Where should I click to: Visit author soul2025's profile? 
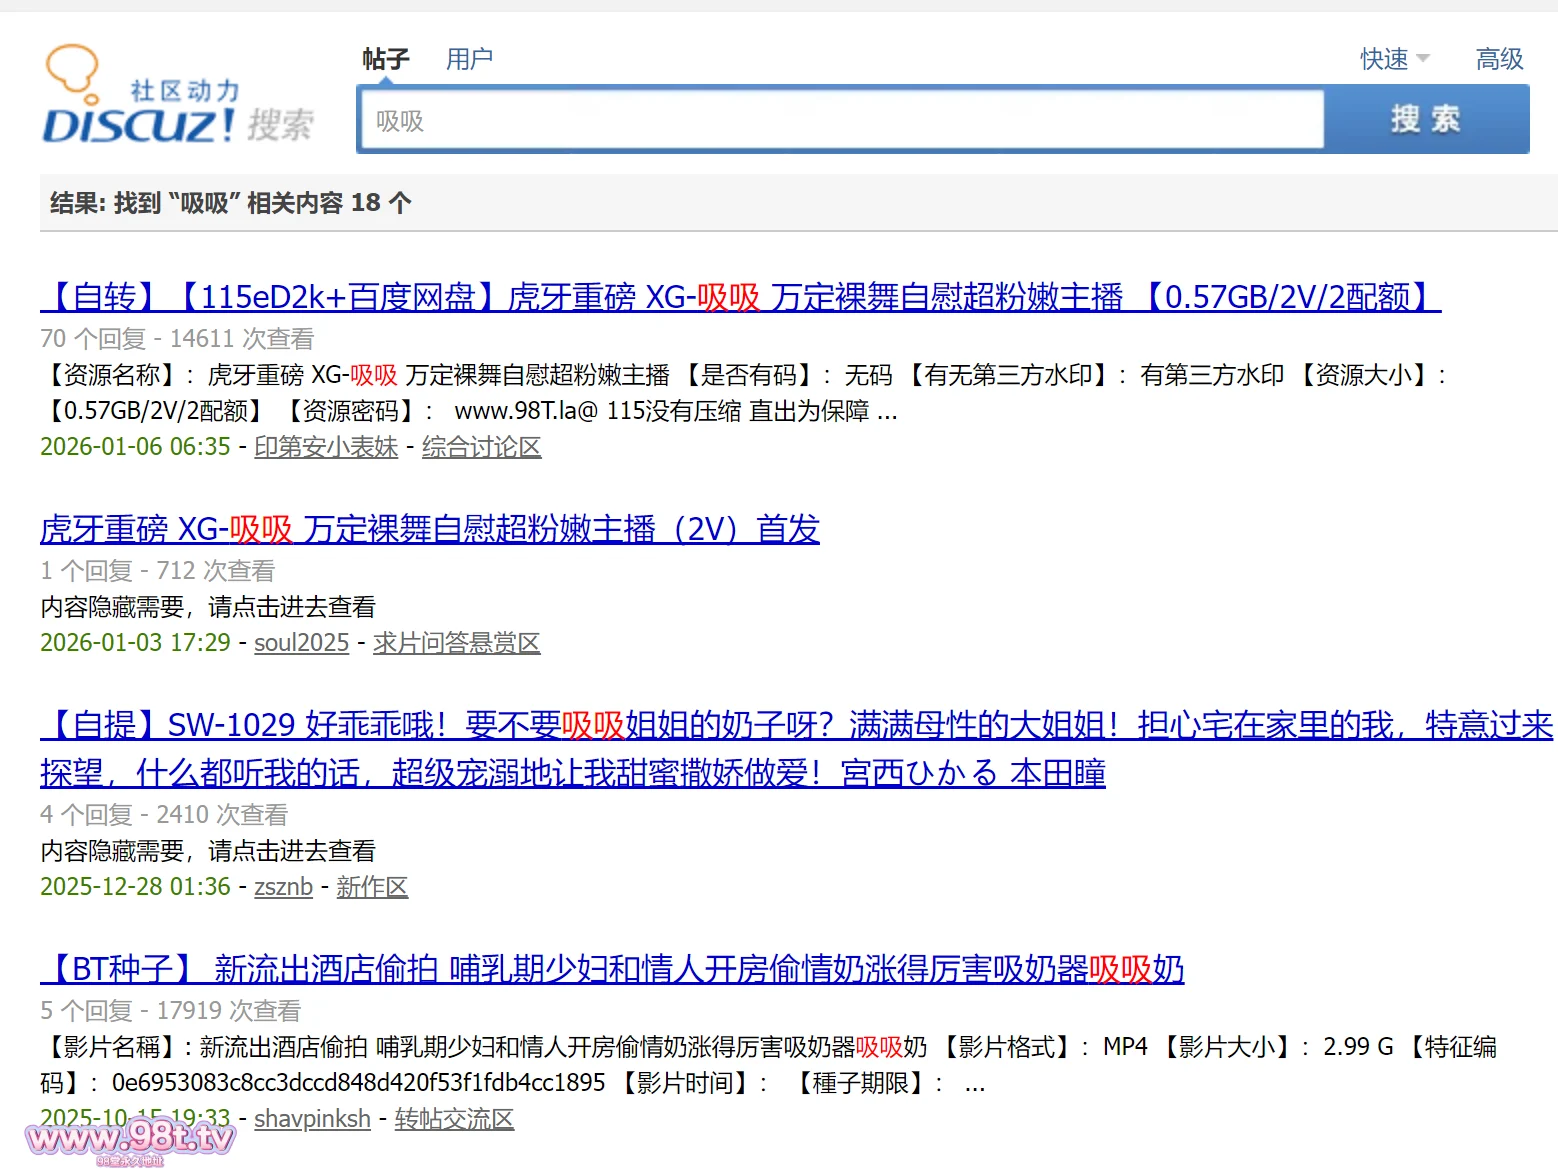tap(301, 643)
